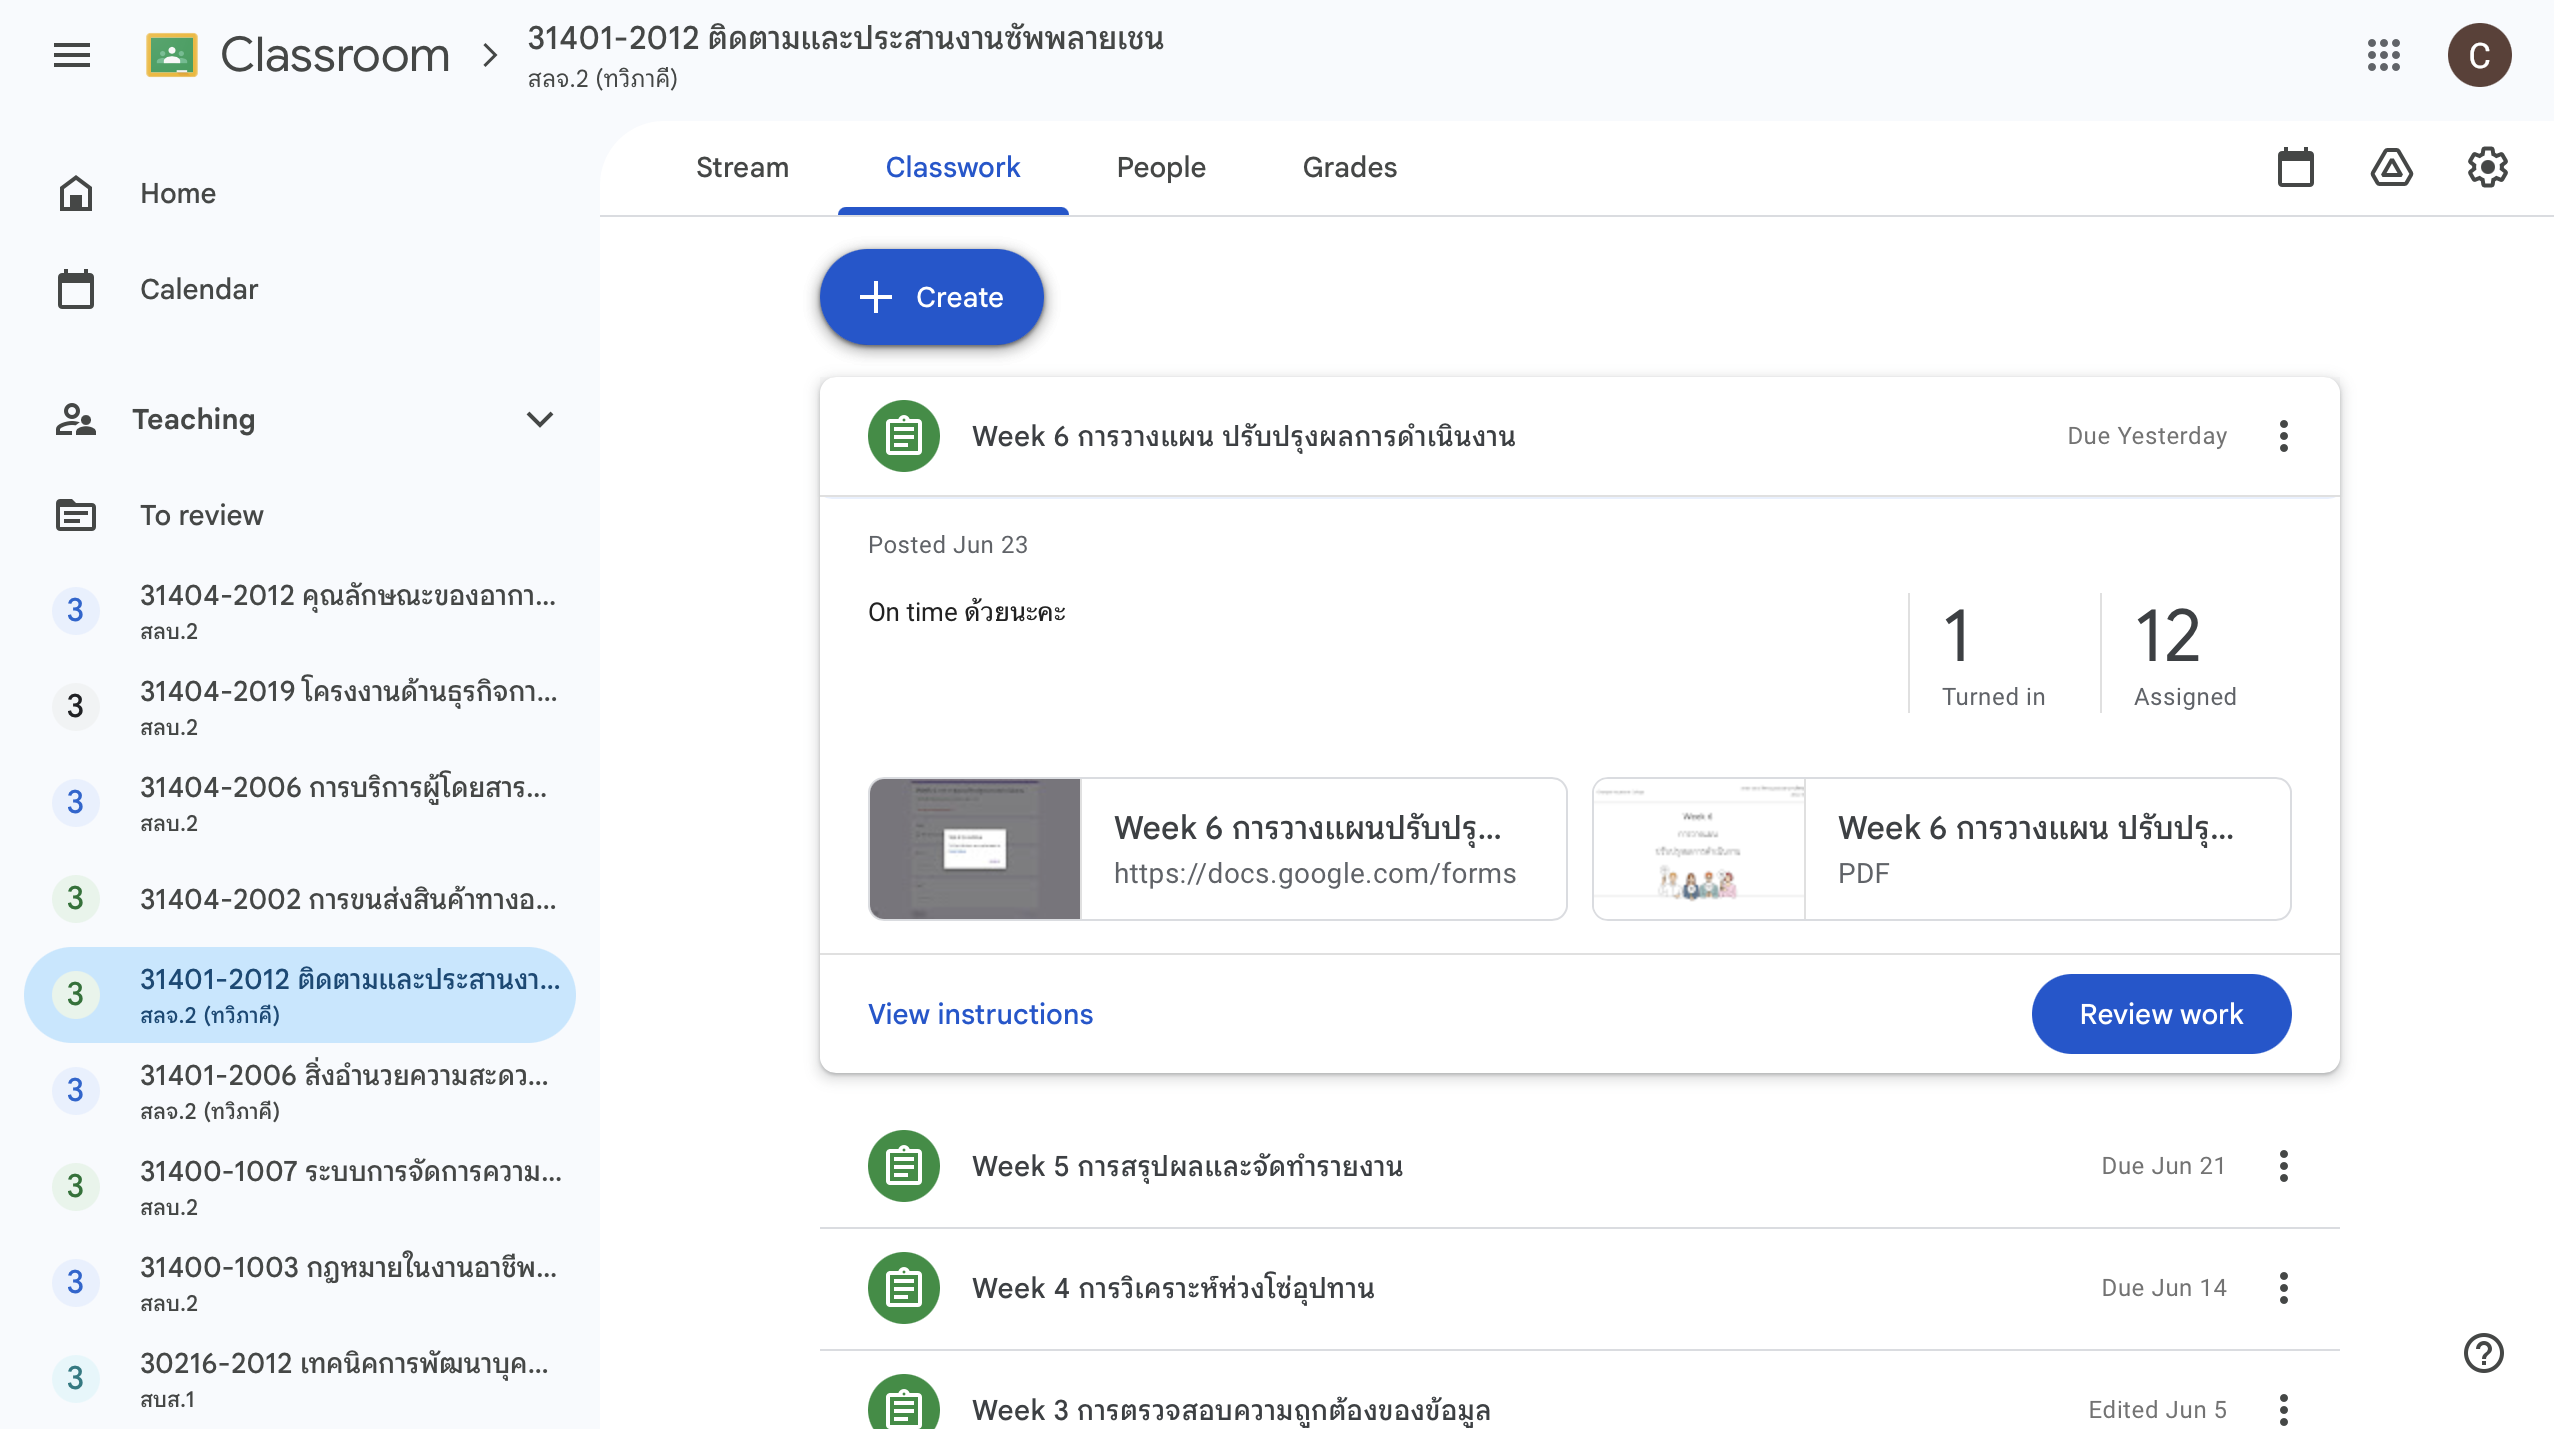Open more options for Week 5 assignment

click(x=2284, y=1166)
